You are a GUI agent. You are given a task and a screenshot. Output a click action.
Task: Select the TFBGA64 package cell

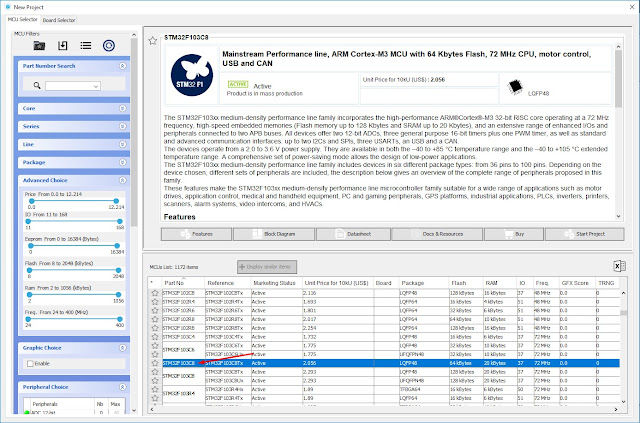click(424, 389)
